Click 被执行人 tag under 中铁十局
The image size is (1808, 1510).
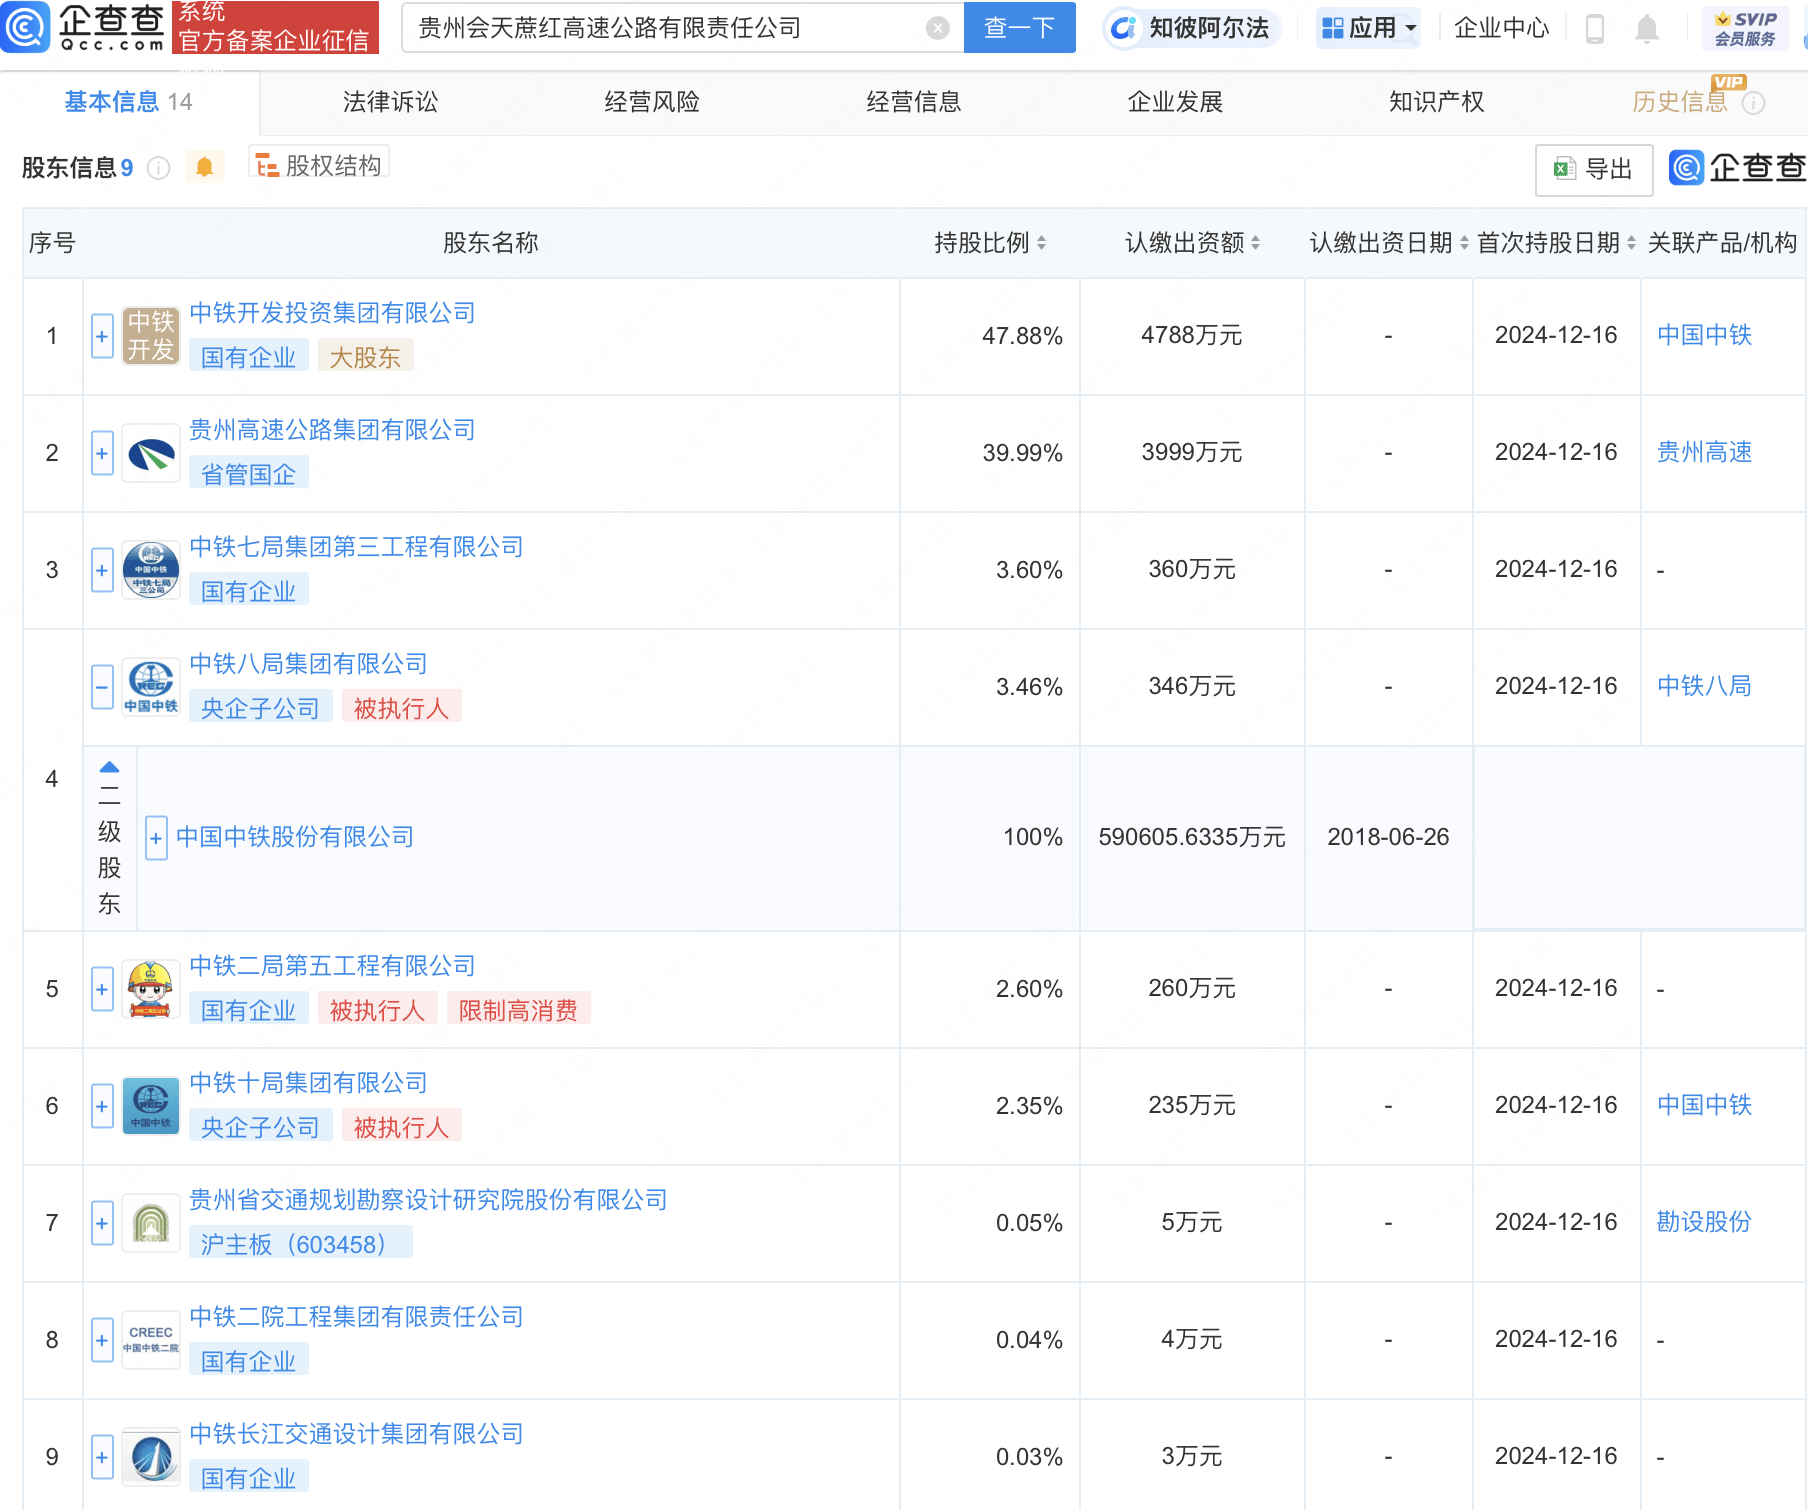tap(401, 1127)
